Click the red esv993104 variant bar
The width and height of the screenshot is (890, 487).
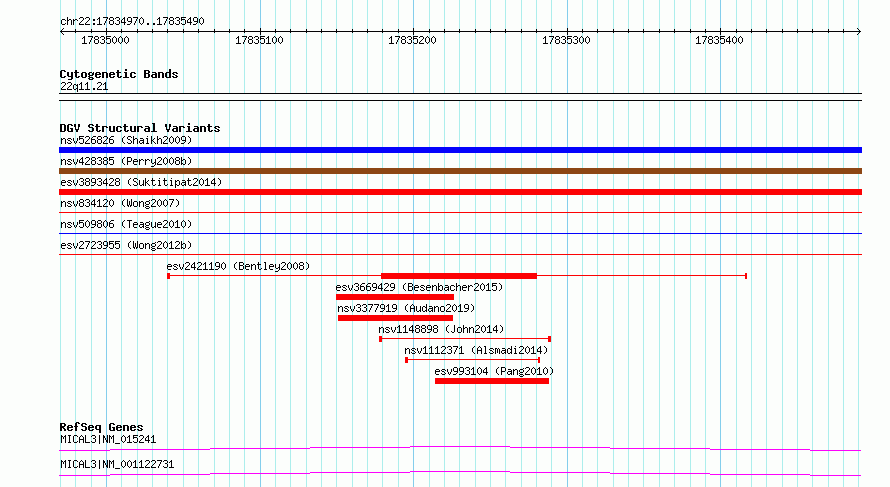[492, 381]
